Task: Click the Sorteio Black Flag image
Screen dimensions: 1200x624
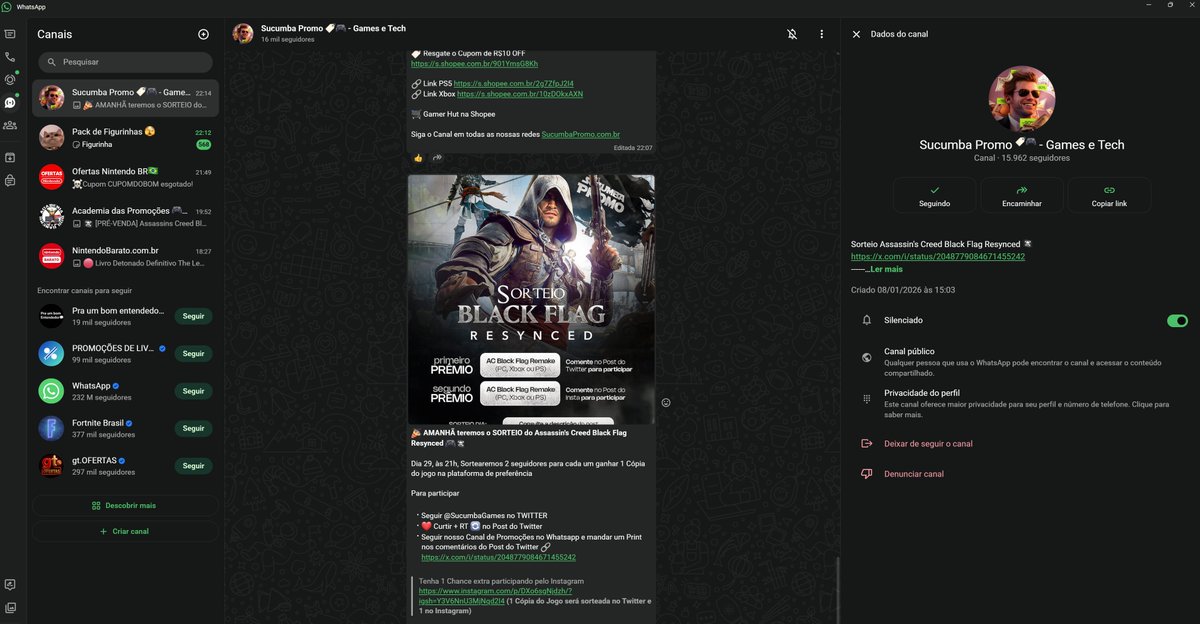Action: 531,299
